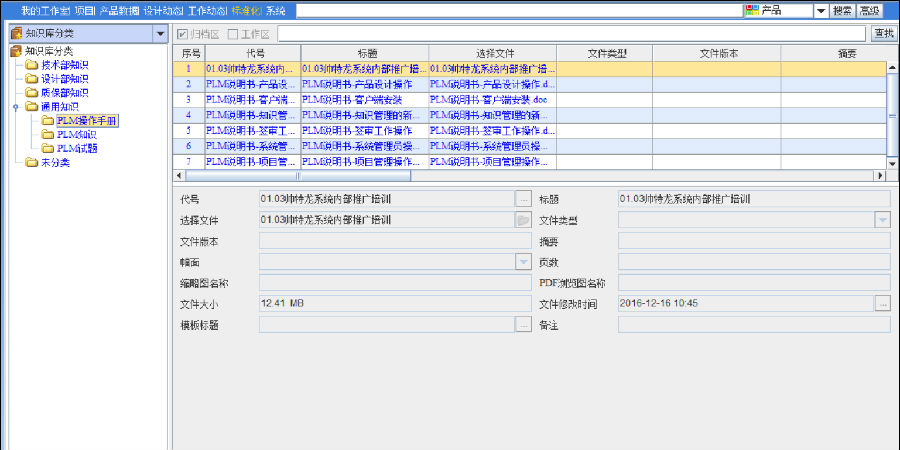Click the ellipsis button next to 文件修改时间
This screenshot has height=450, width=900.
click(x=882, y=303)
